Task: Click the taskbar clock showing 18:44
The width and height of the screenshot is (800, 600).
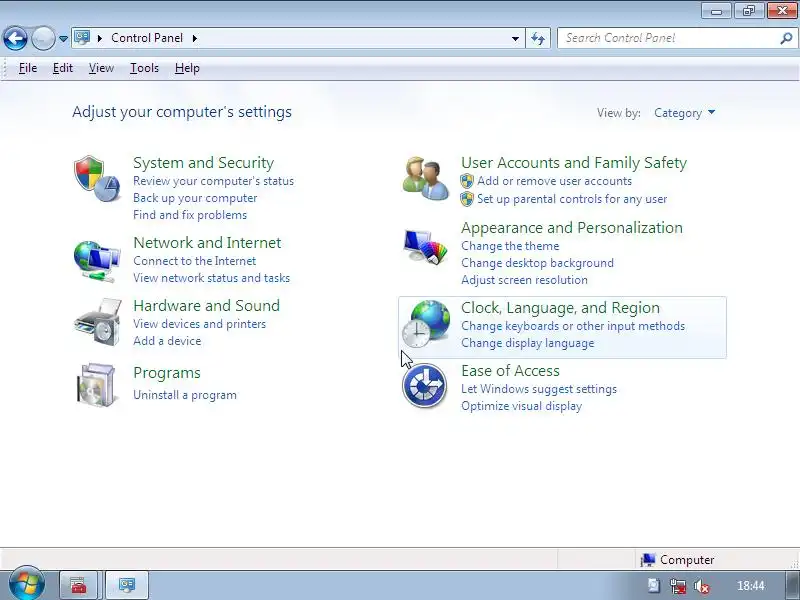Action: tap(751, 586)
